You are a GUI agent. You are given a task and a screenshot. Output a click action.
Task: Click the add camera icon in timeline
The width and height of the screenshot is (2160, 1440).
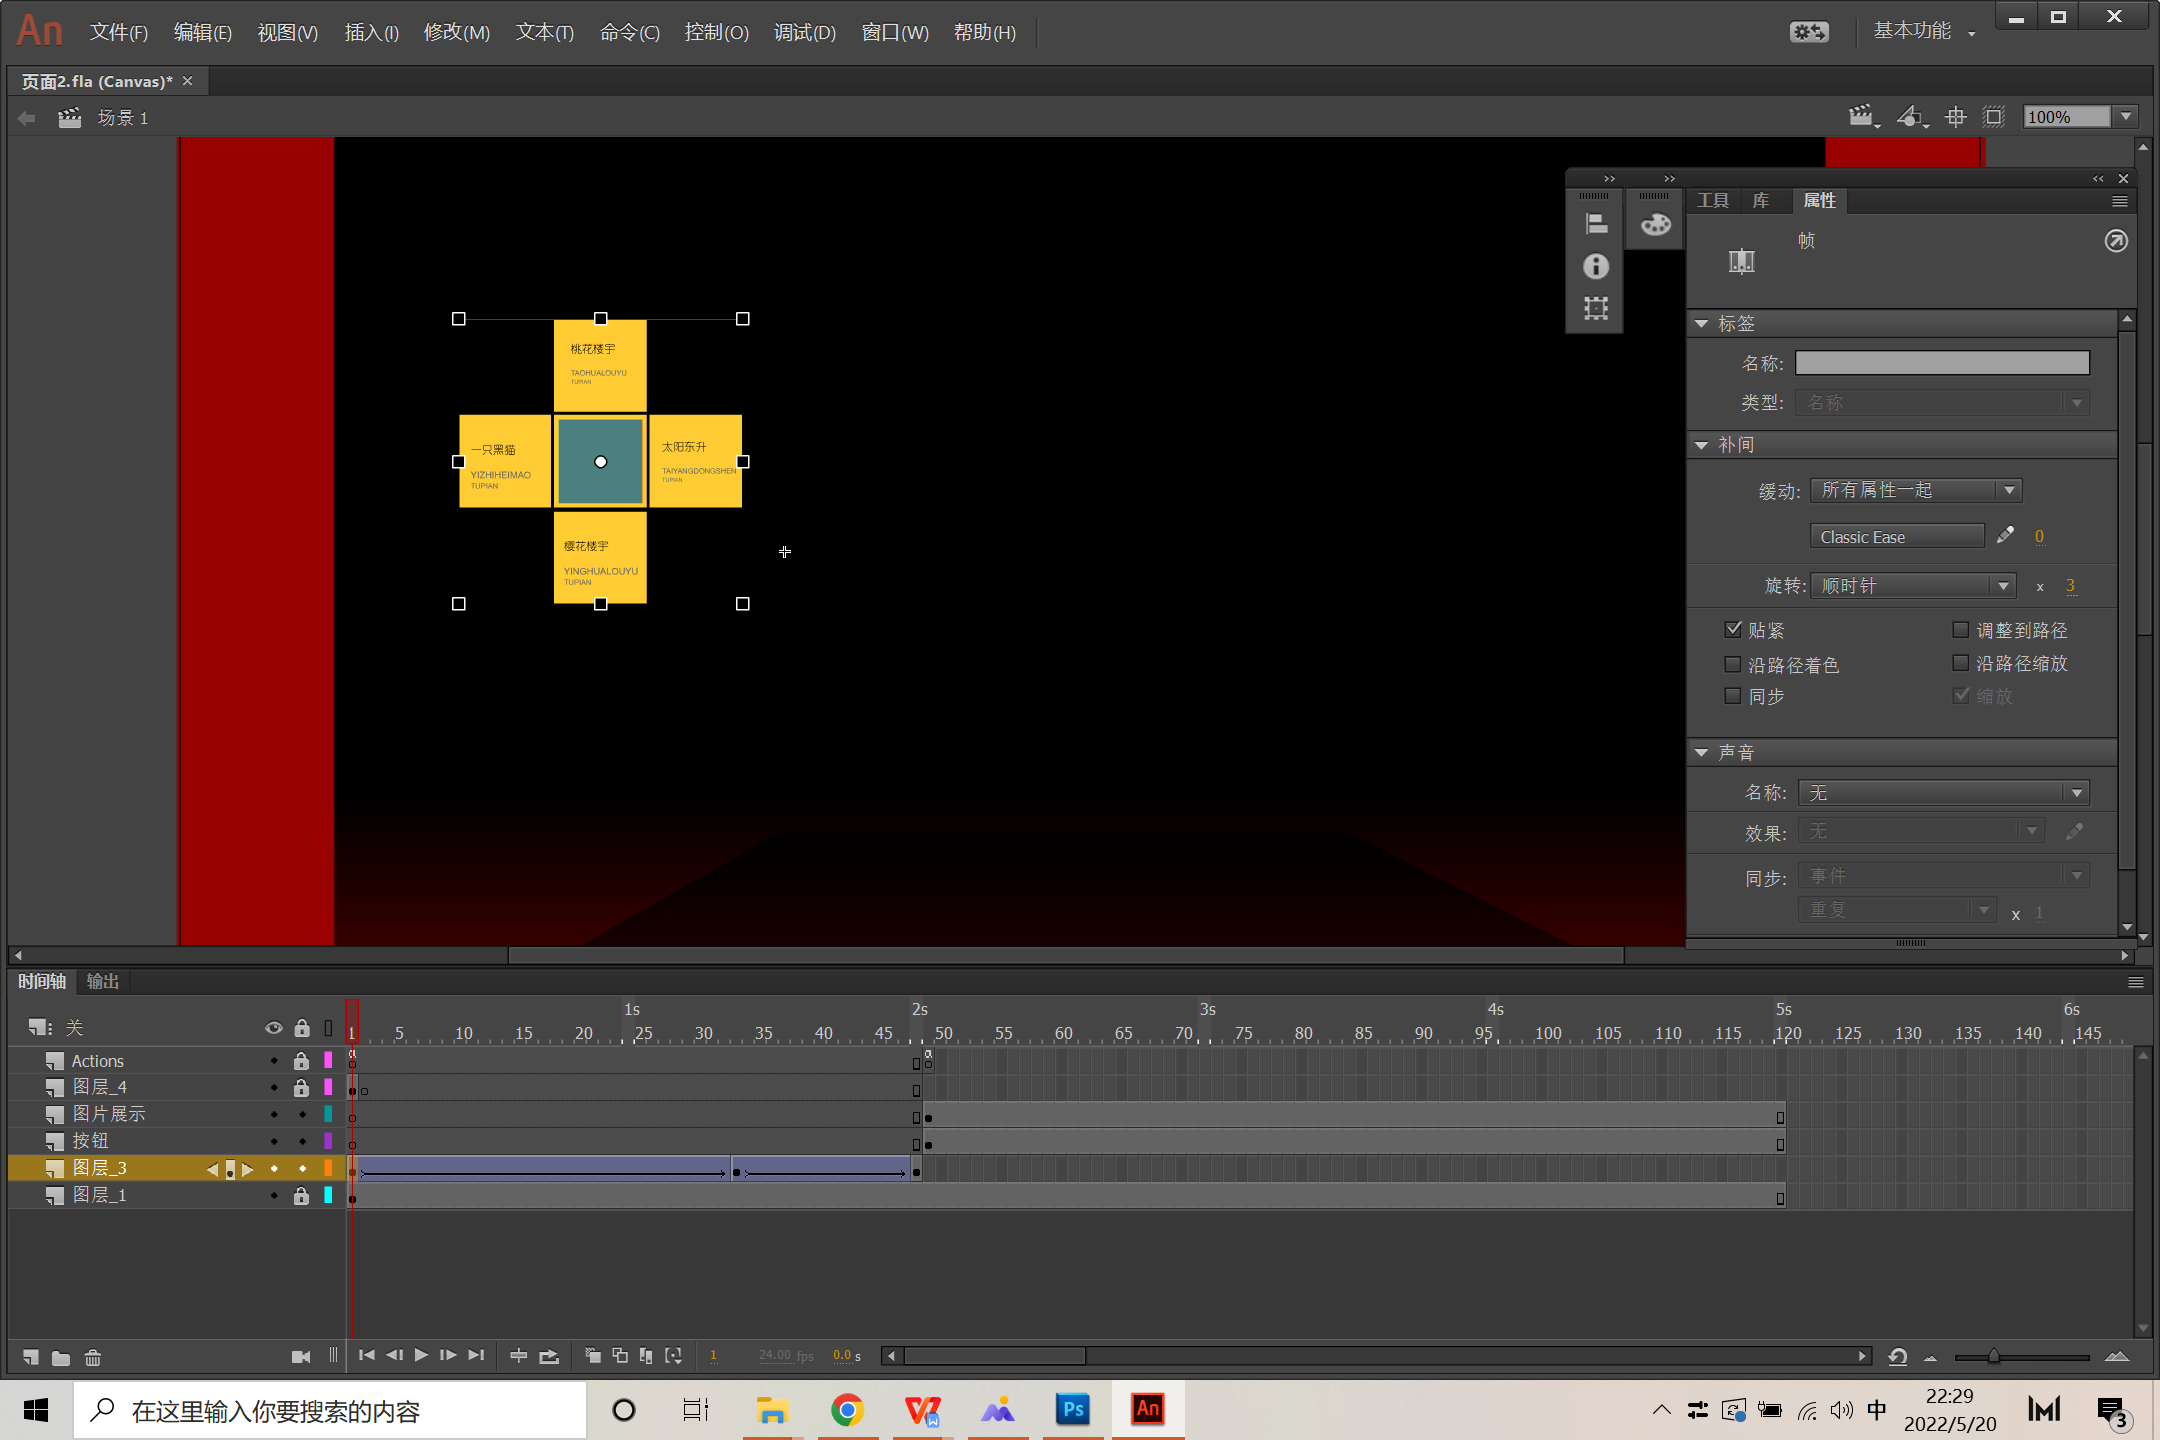coord(300,1357)
